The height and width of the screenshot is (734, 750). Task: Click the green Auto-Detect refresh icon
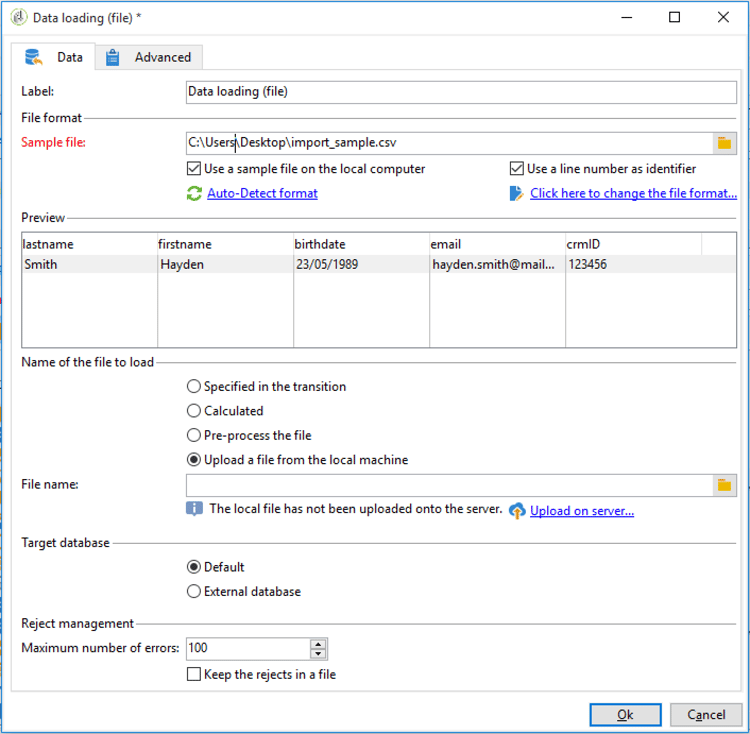194,194
